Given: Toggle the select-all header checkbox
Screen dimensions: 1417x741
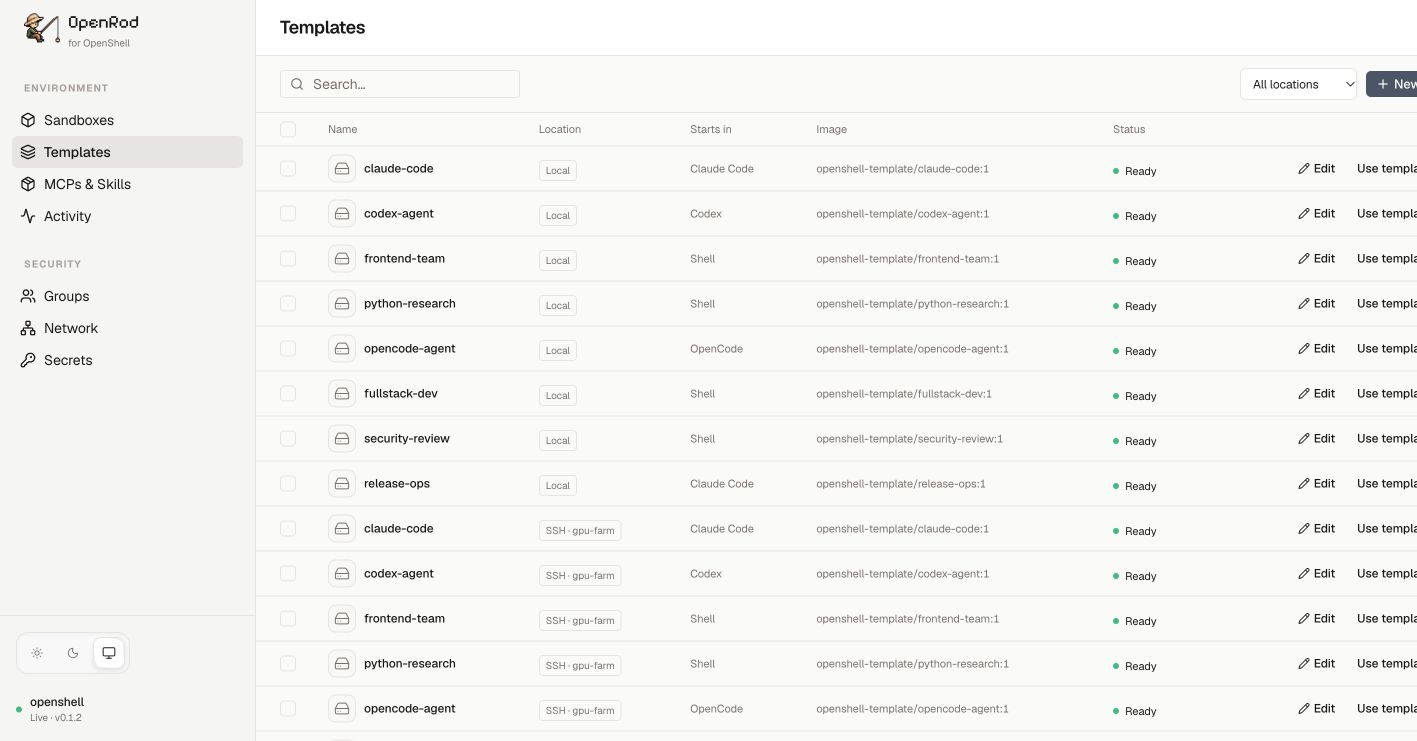Looking at the screenshot, I should 288,129.
